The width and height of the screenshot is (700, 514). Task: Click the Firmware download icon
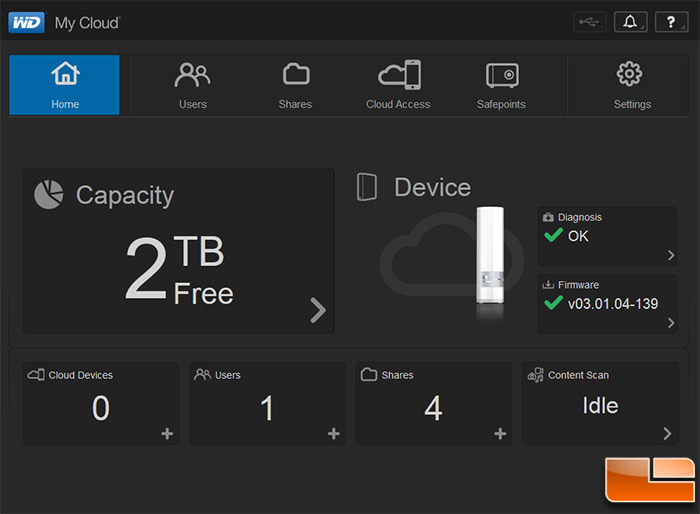(x=548, y=285)
